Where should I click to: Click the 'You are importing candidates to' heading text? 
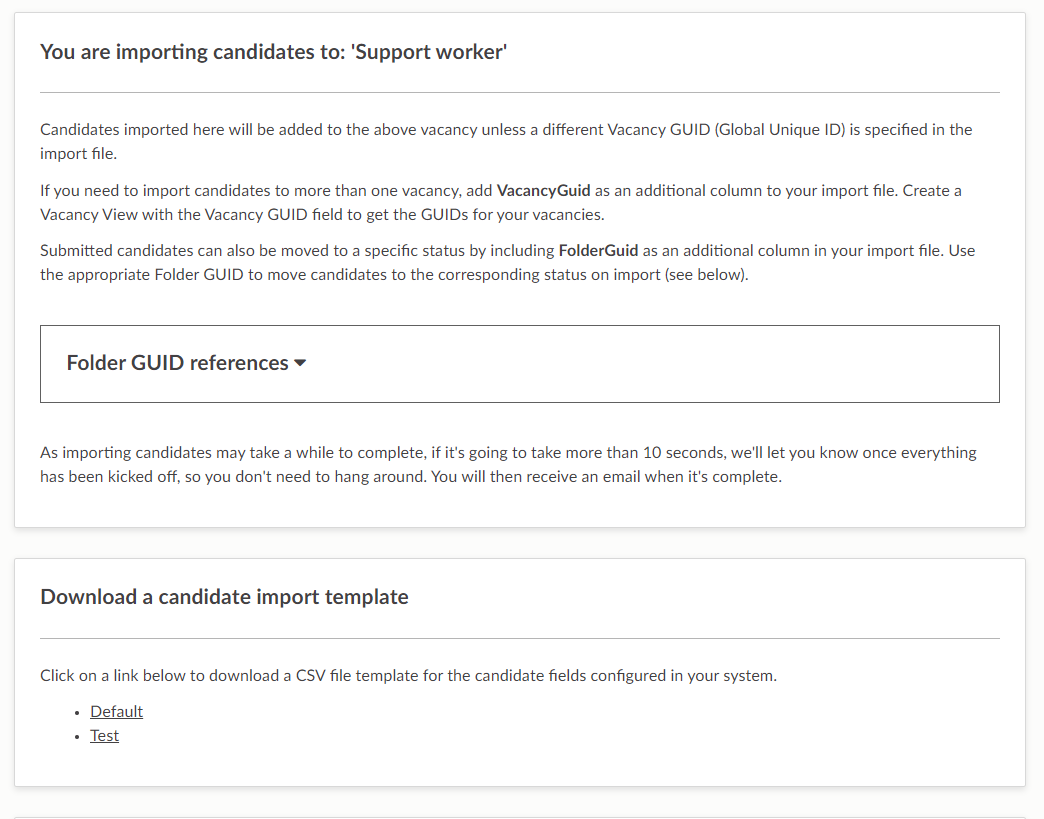click(190, 51)
